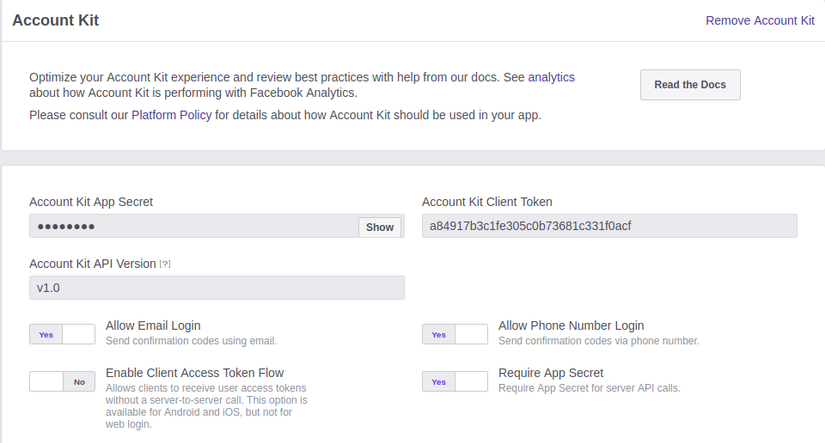Follow the analytics link
The height and width of the screenshot is (443, 825).
(551, 77)
